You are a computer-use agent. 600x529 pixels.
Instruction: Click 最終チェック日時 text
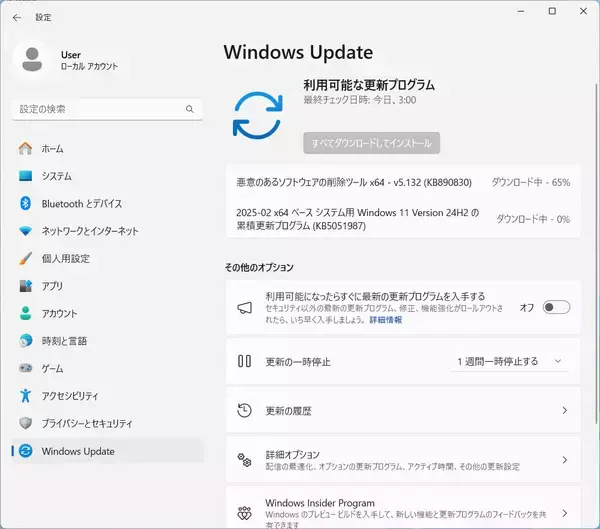pos(360,100)
